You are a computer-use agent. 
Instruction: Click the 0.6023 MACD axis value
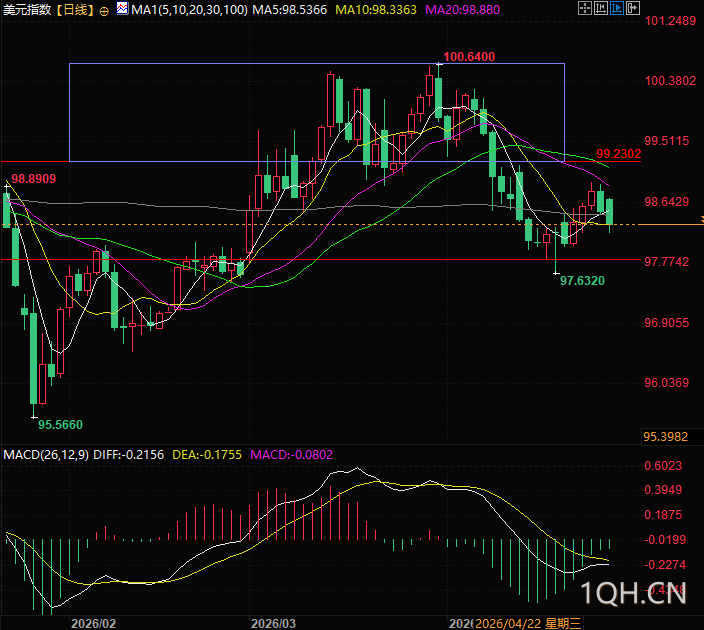pos(663,466)
